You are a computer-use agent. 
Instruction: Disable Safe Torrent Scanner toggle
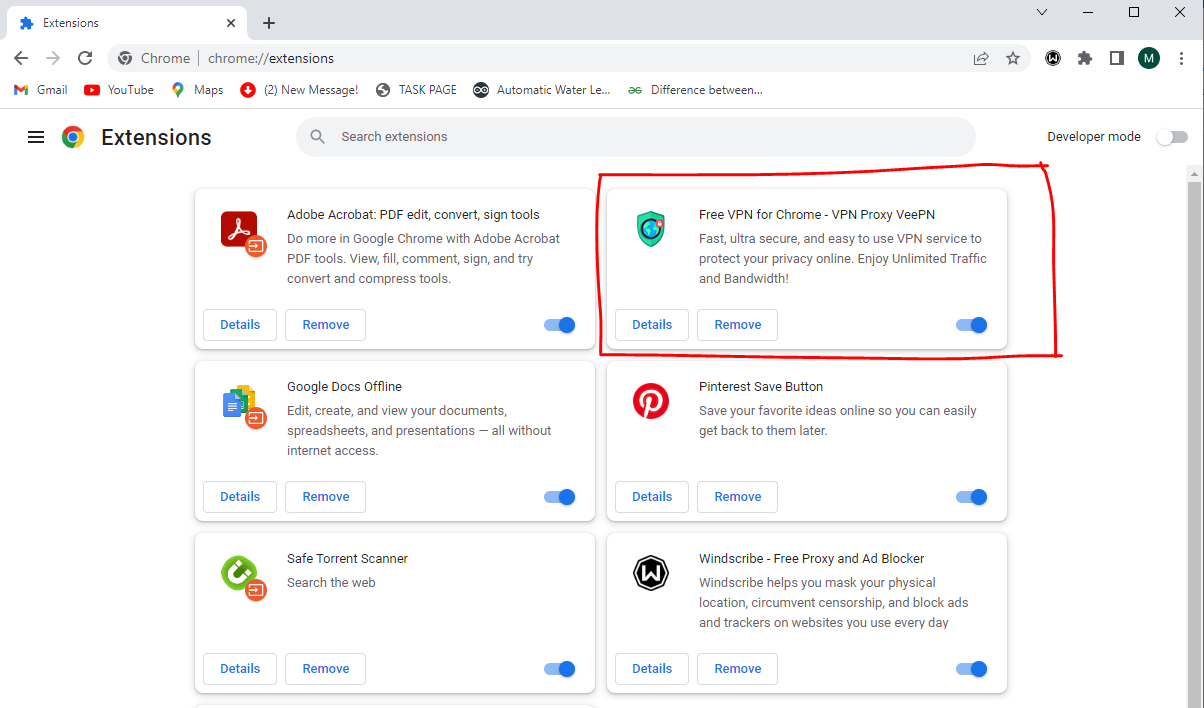(560, 669)
